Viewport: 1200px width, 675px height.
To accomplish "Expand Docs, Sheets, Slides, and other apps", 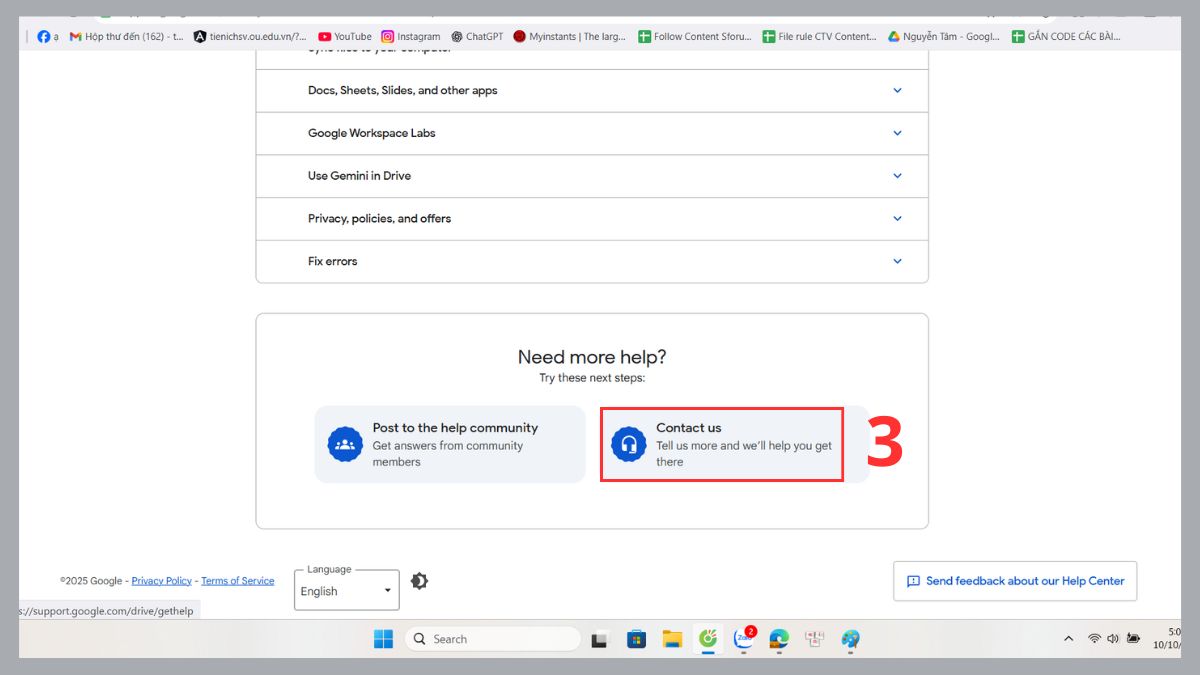I will click(592, 90).
